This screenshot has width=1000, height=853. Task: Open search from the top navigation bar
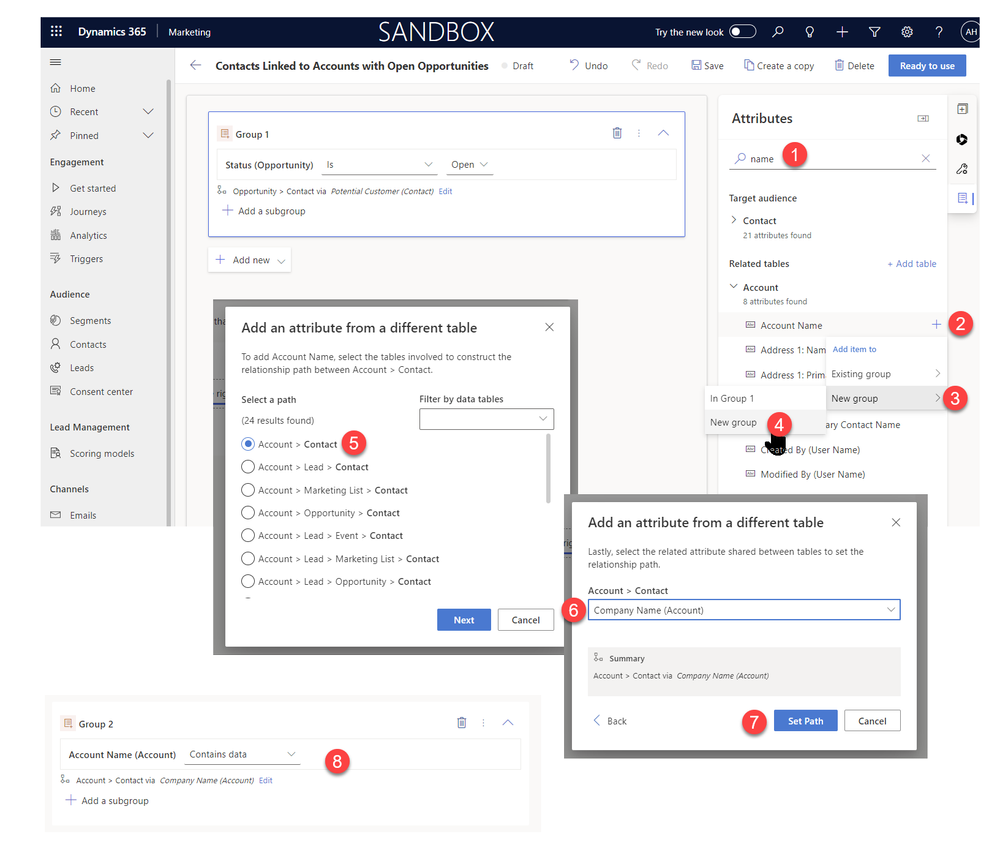coord(778,31)
